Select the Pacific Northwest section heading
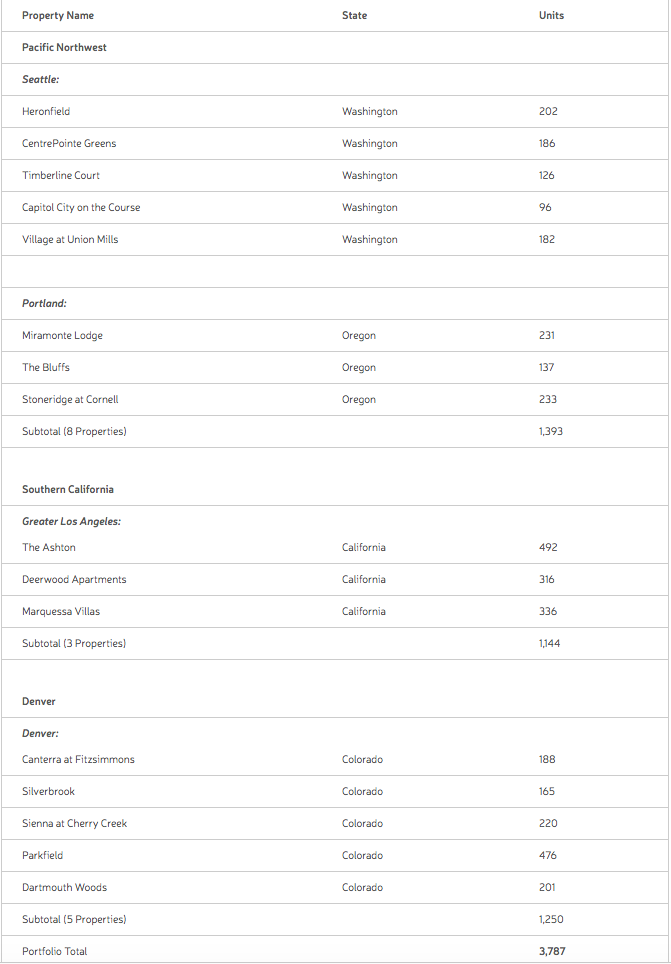 tap(64, 48)
